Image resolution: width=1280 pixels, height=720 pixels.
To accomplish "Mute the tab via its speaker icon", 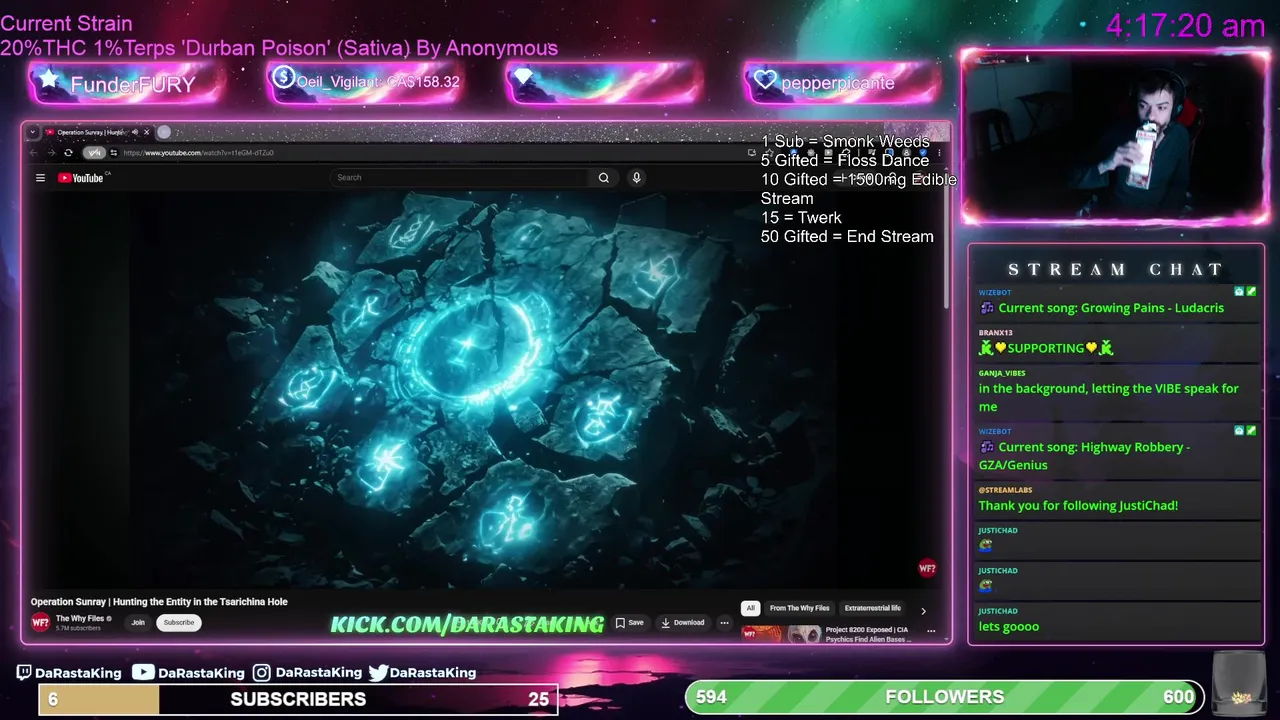I will click(135, 132).
